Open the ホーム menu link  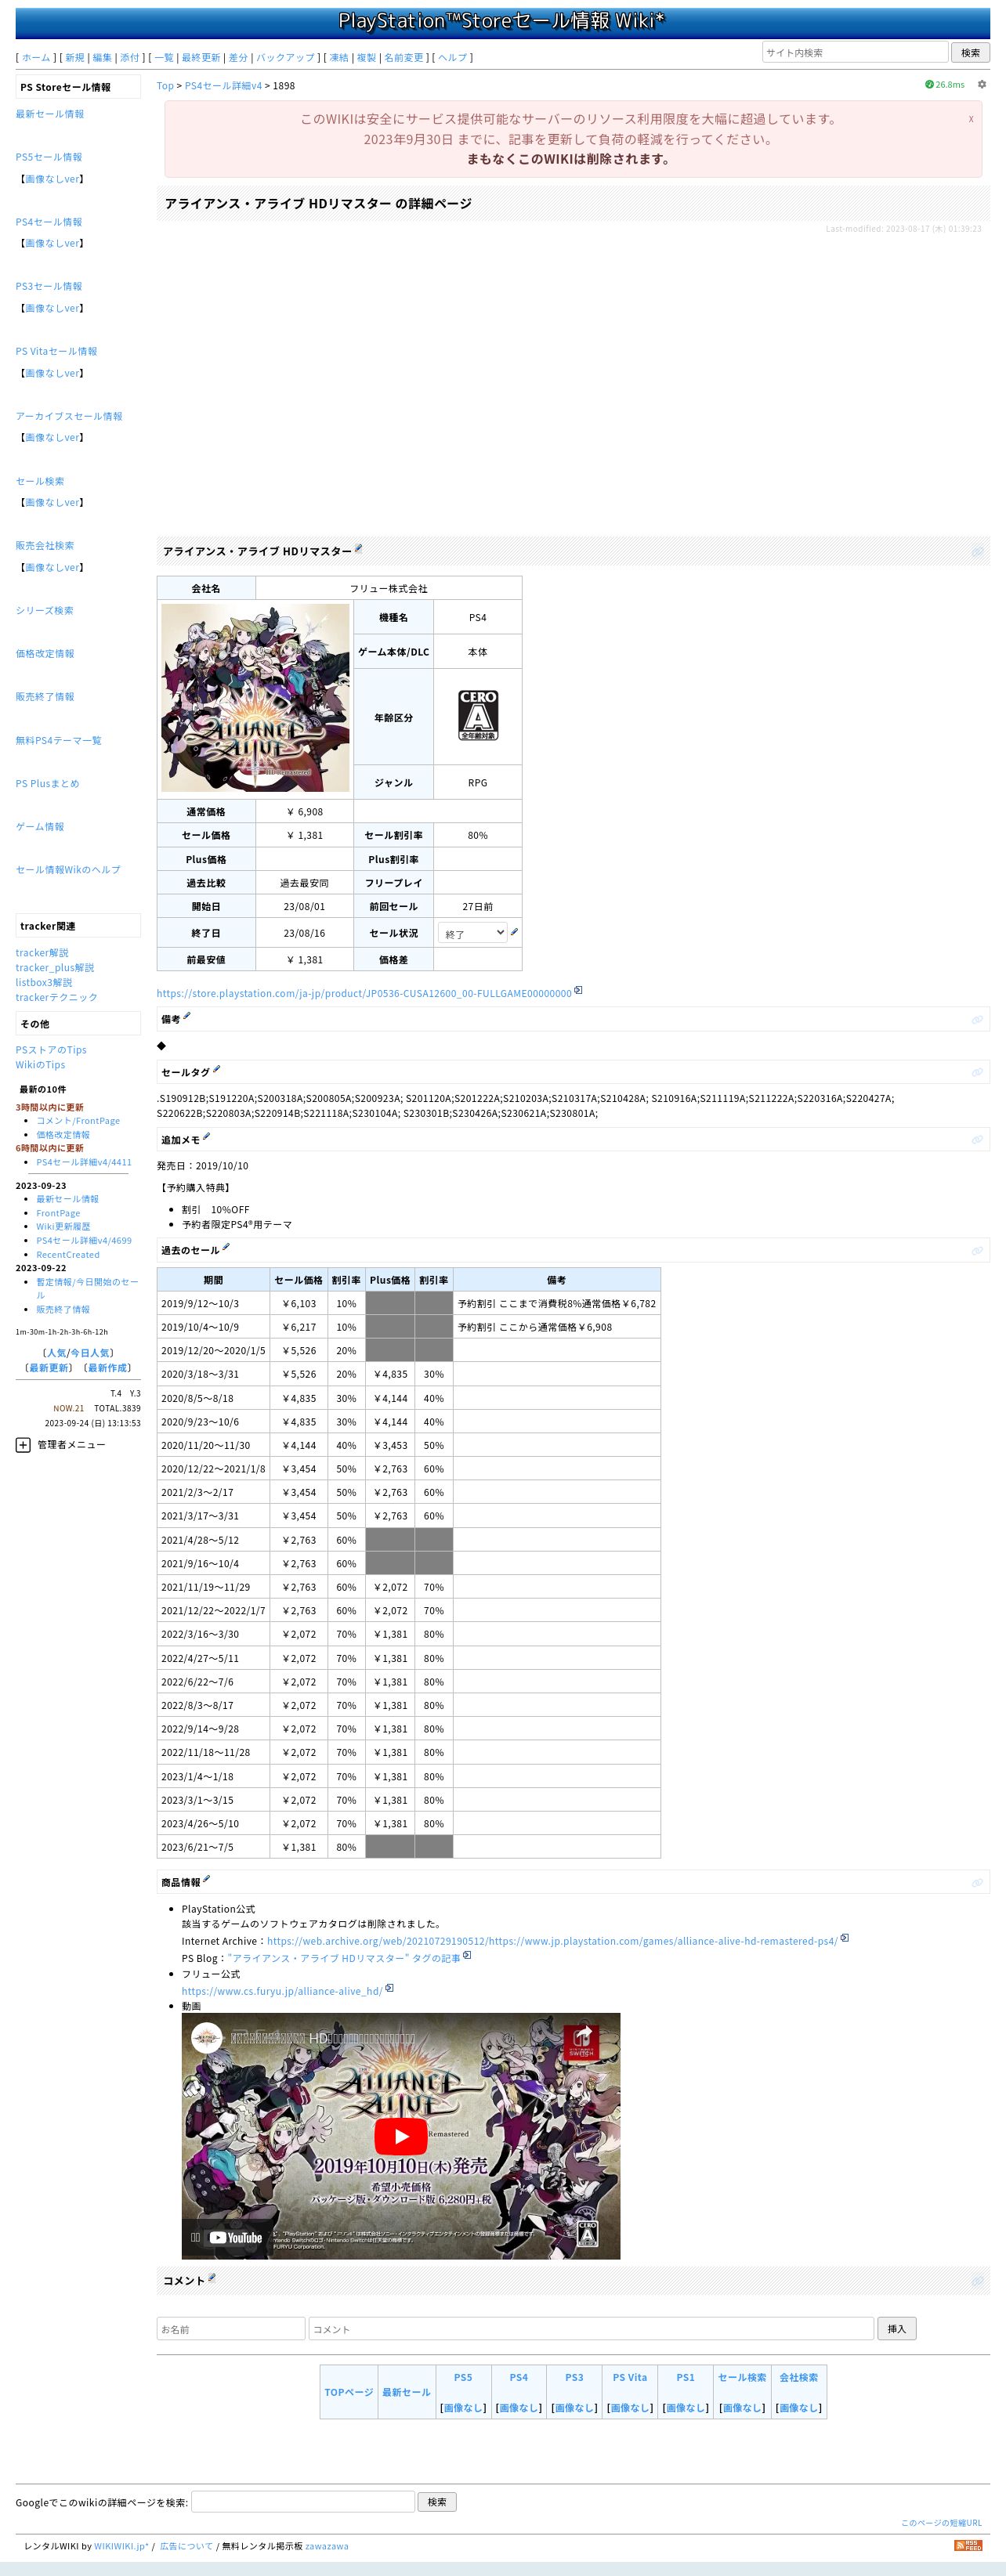point(36,58)
